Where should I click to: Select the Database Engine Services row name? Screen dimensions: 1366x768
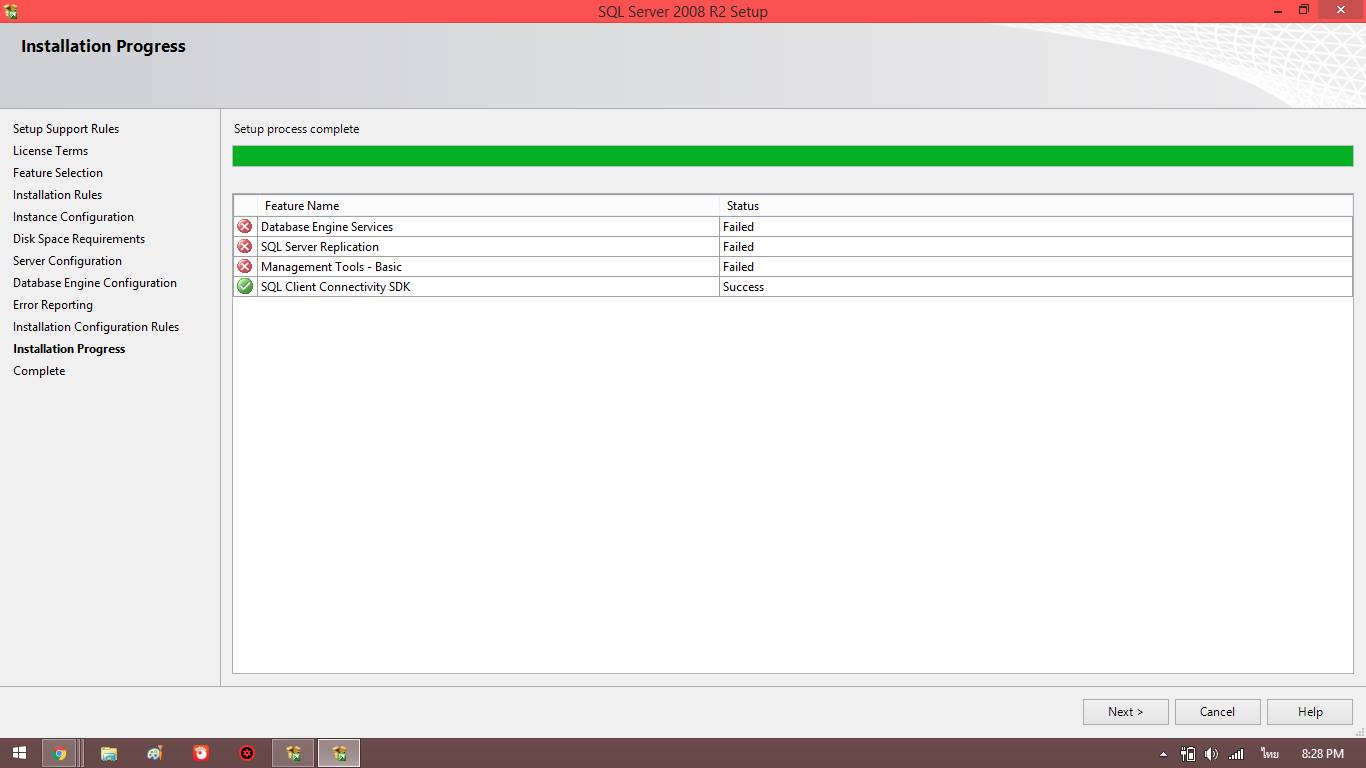click(327, 227)
